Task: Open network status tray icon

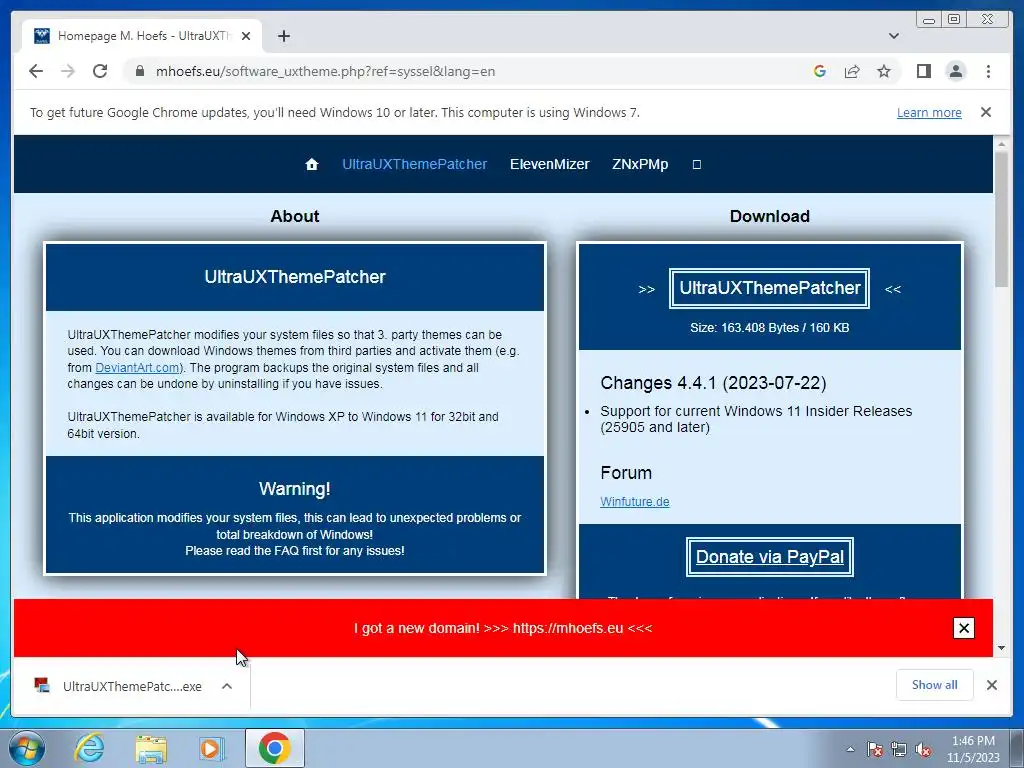Action: point(899,749)
